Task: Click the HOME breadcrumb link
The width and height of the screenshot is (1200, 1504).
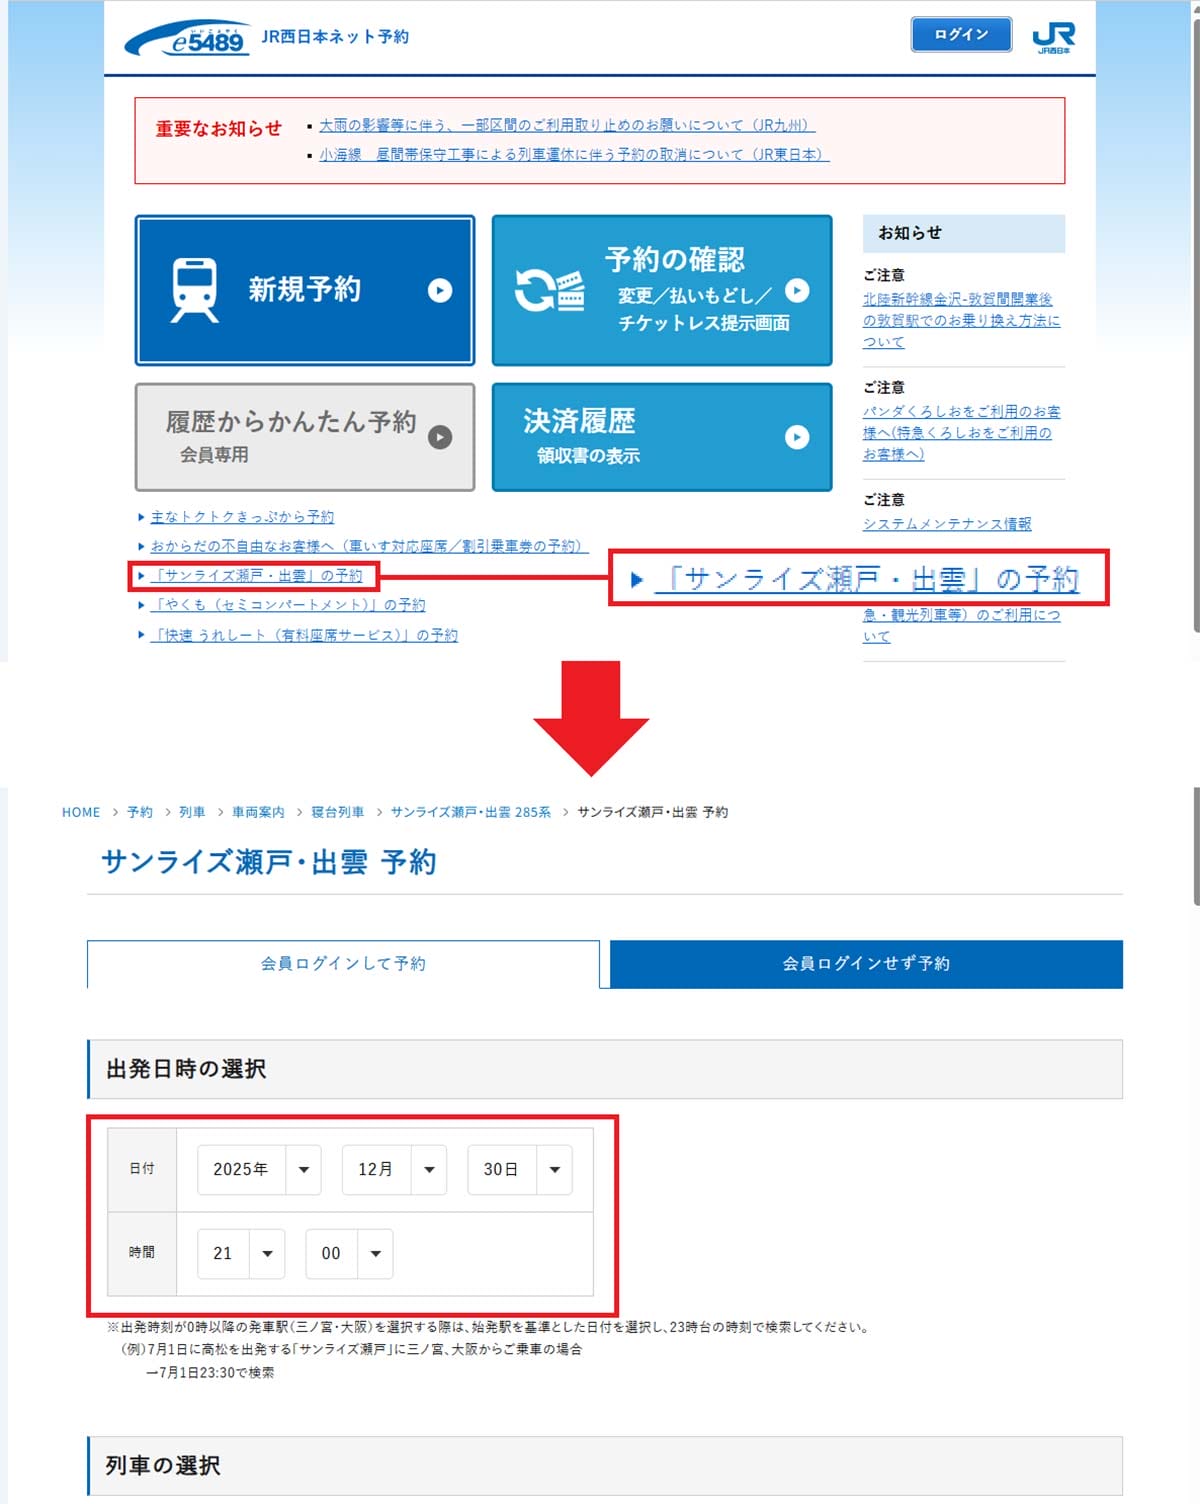Action: pyautogui.click(x=81, y=812)
